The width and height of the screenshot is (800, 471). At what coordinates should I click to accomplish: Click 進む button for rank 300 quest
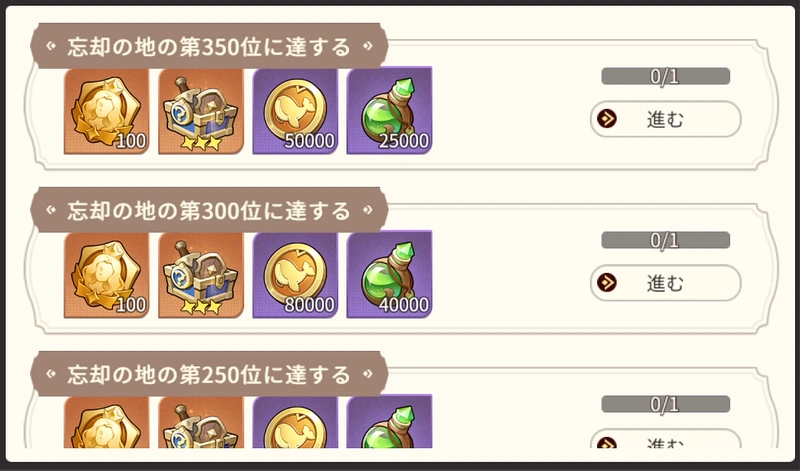[x=665, y=283]
